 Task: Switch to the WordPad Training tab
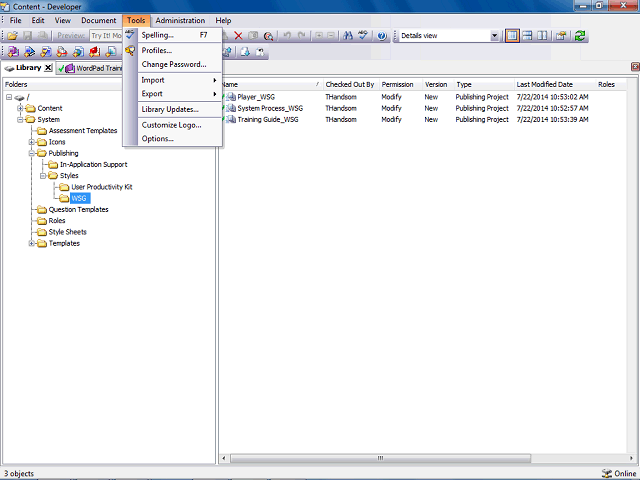[x=90, y=68]
